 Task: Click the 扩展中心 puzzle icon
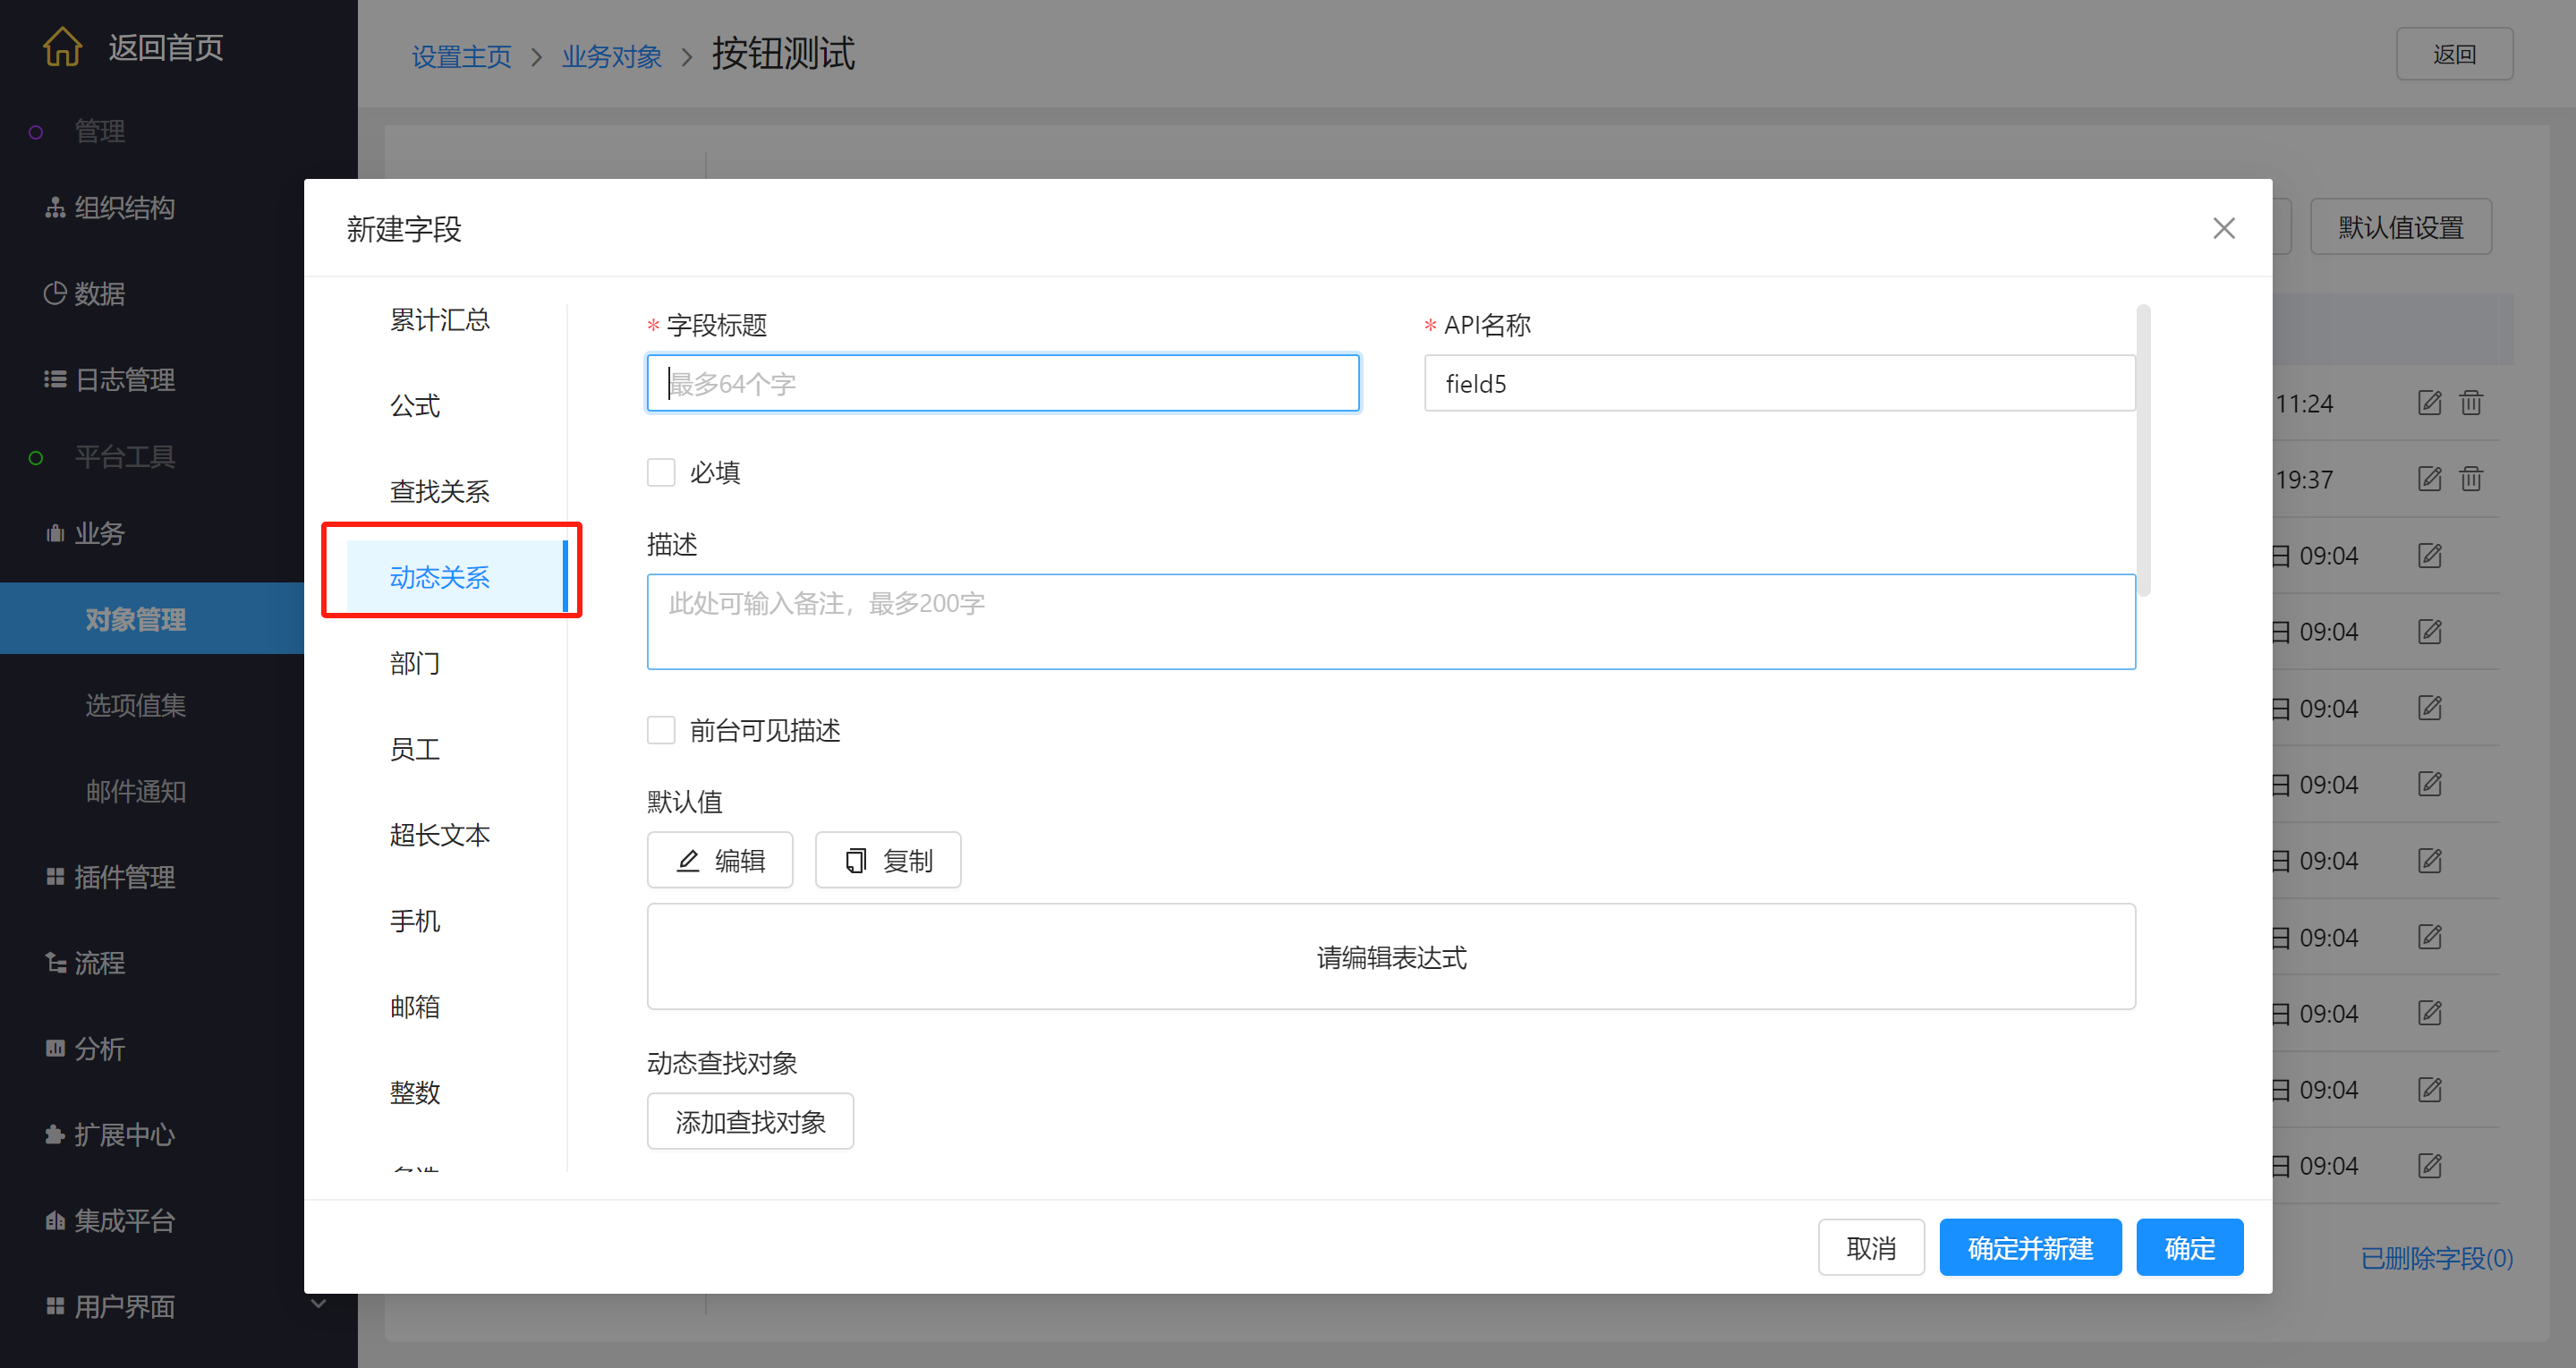coord(55,1135)
